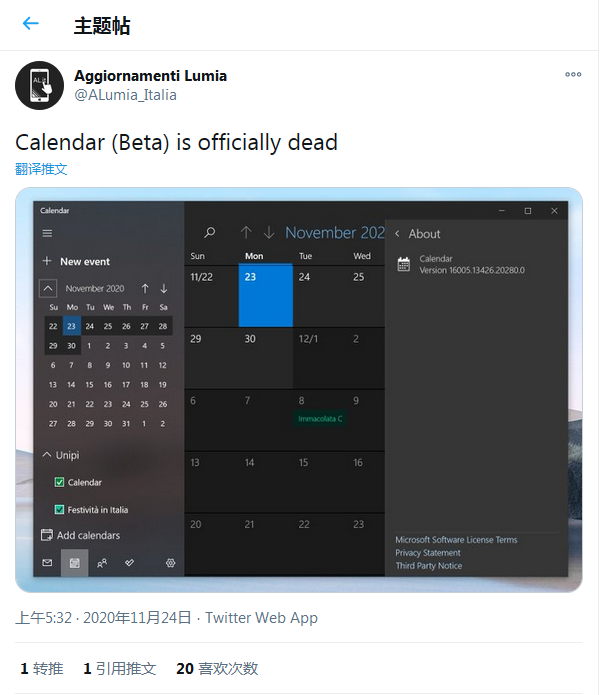The image size is (601, 695).
Task: Open the Privacy Statement link
Action: click(428, 553)
